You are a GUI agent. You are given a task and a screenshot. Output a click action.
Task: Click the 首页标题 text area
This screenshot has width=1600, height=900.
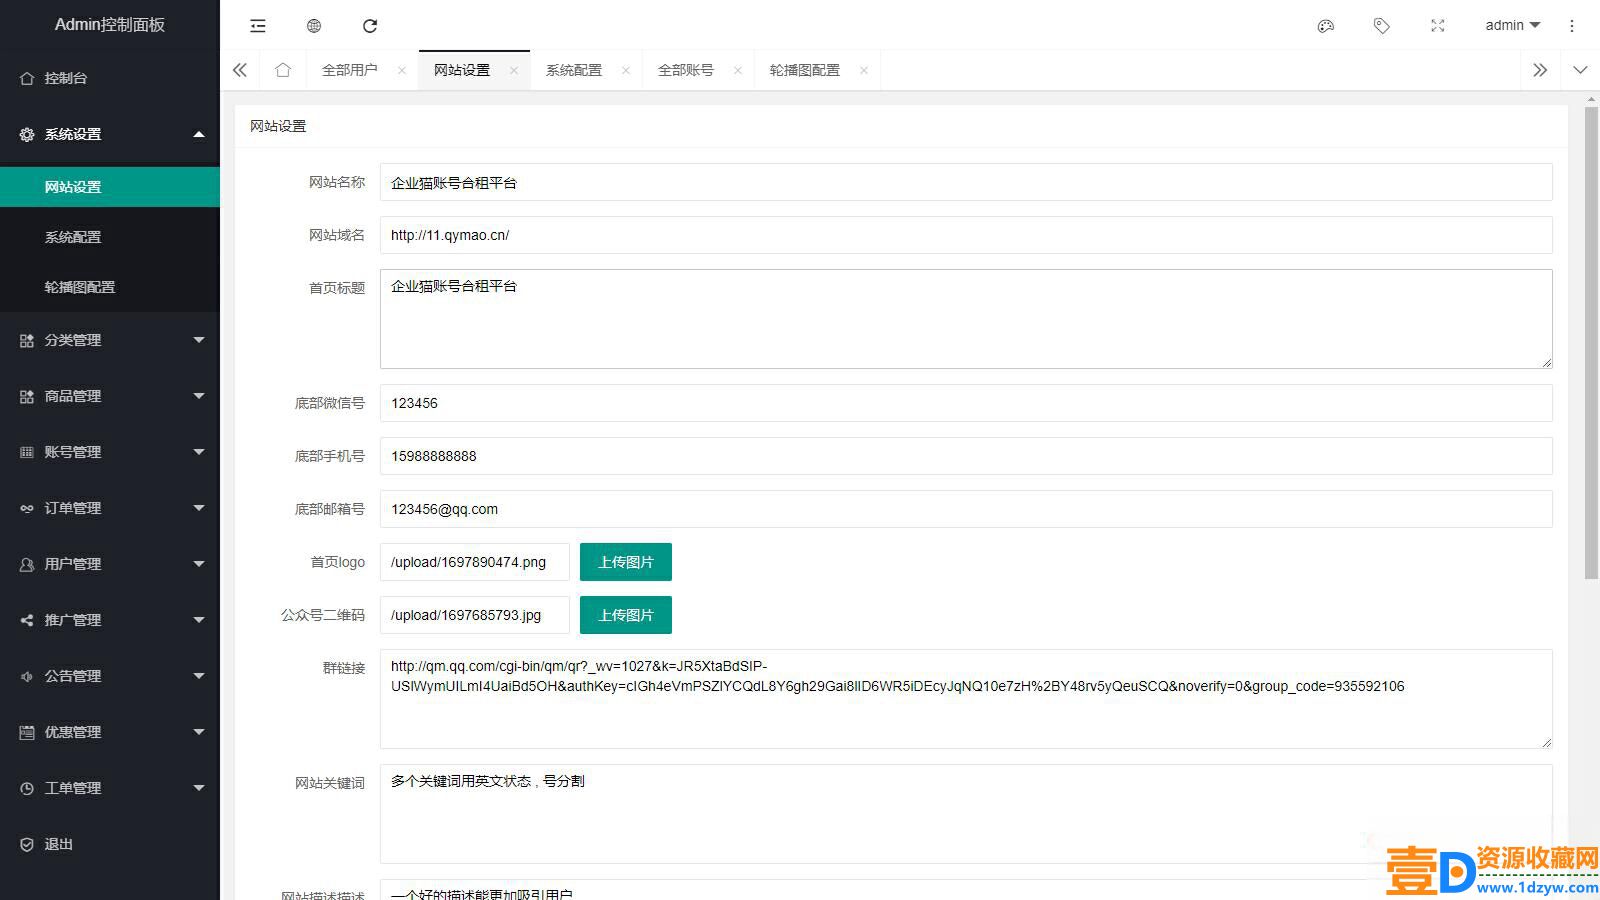pyautogui.click(x=966, y=319)
